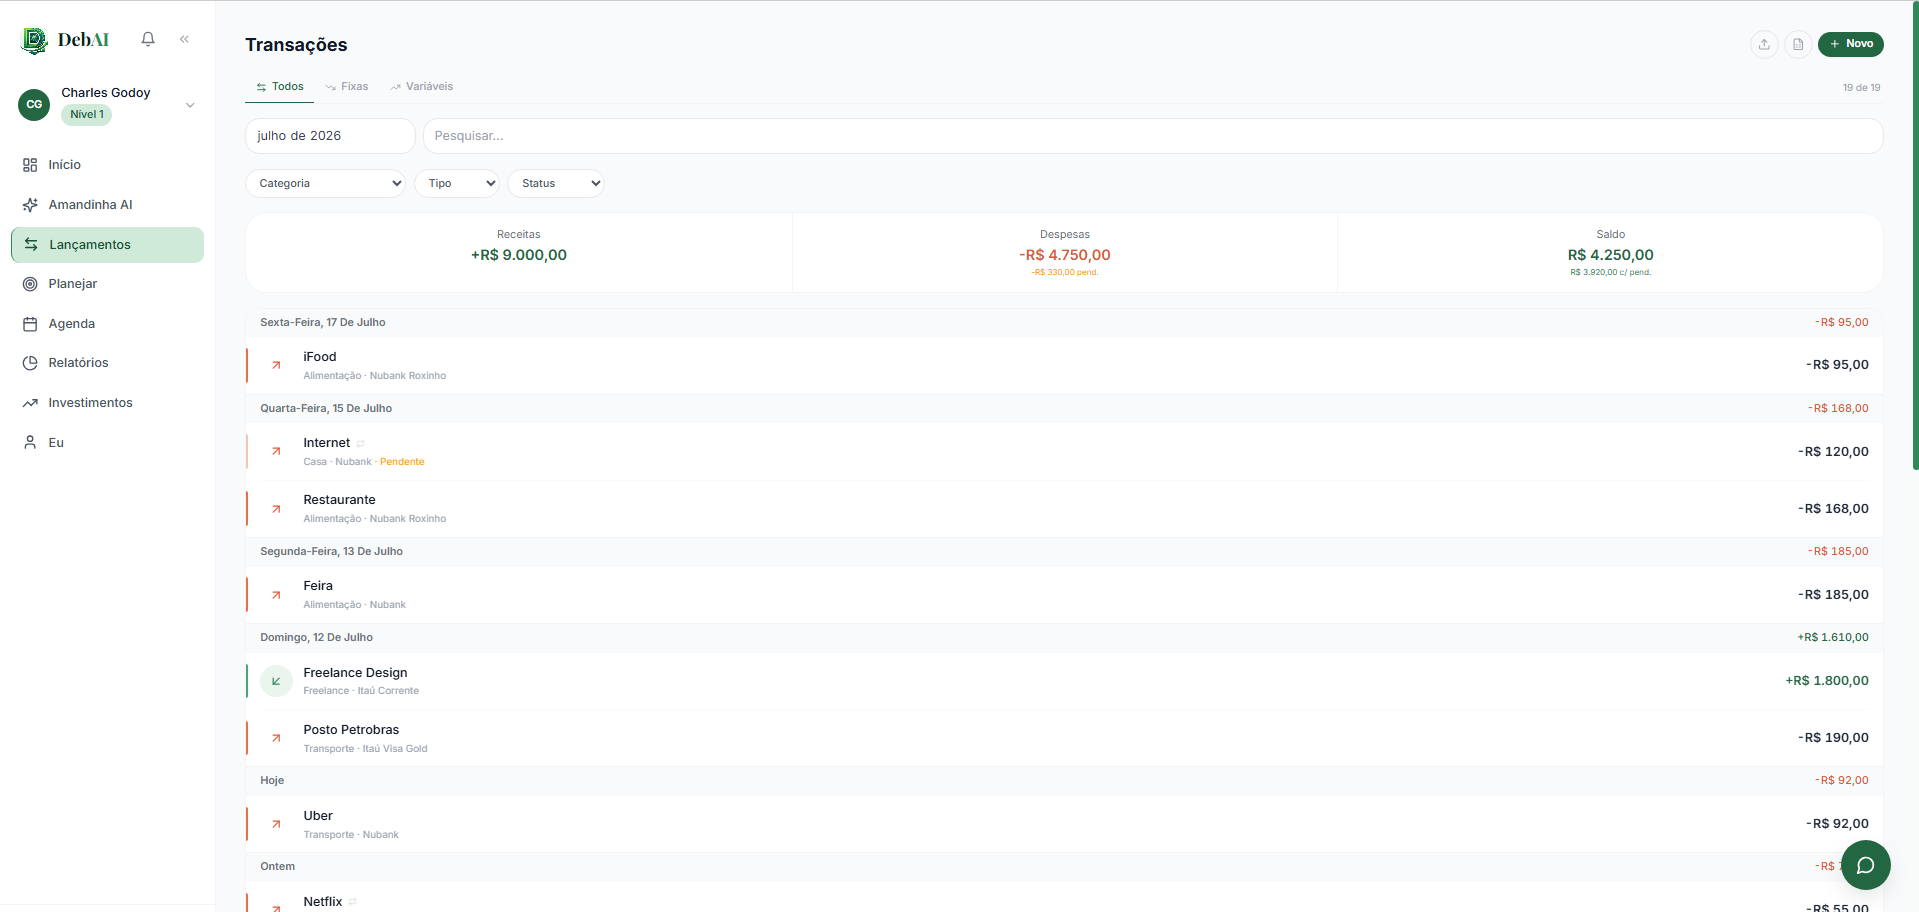Screen dimensions: 1919x912
Task: Click the Início grid icon in the sidebar
Action: point(30,165)
